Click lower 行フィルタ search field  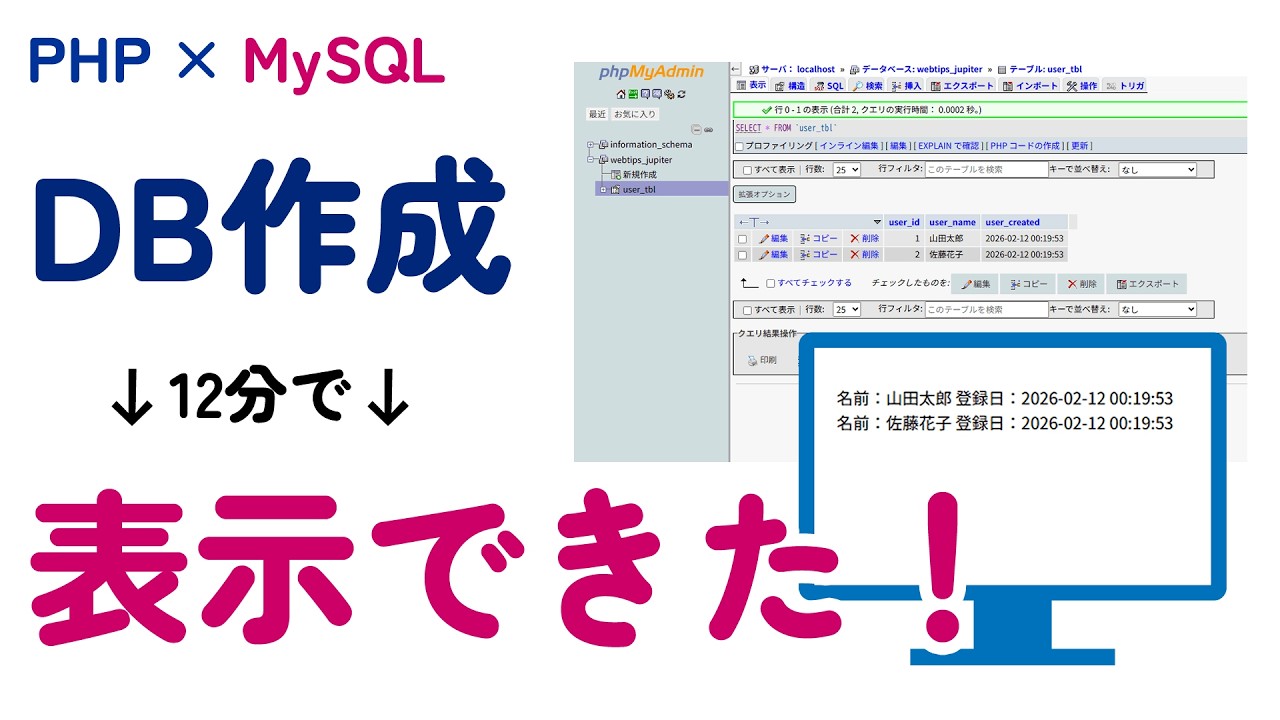pyautogui.click(x=987, y=309)
